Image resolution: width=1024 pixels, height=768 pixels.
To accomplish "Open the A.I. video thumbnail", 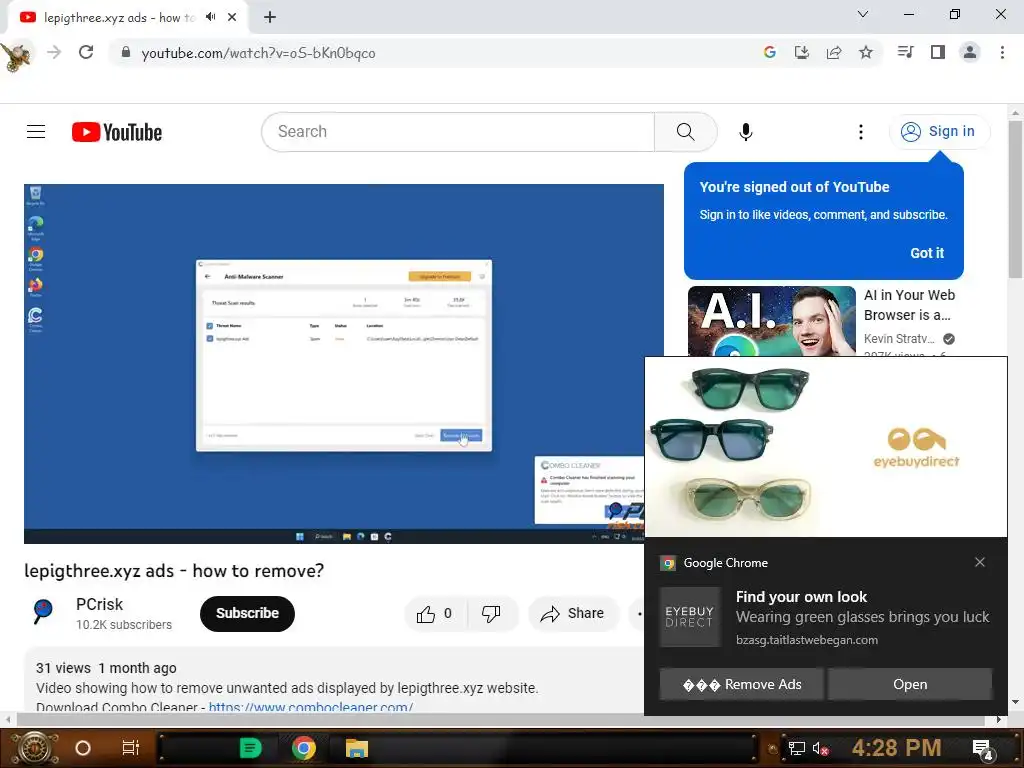I will 771,321.
